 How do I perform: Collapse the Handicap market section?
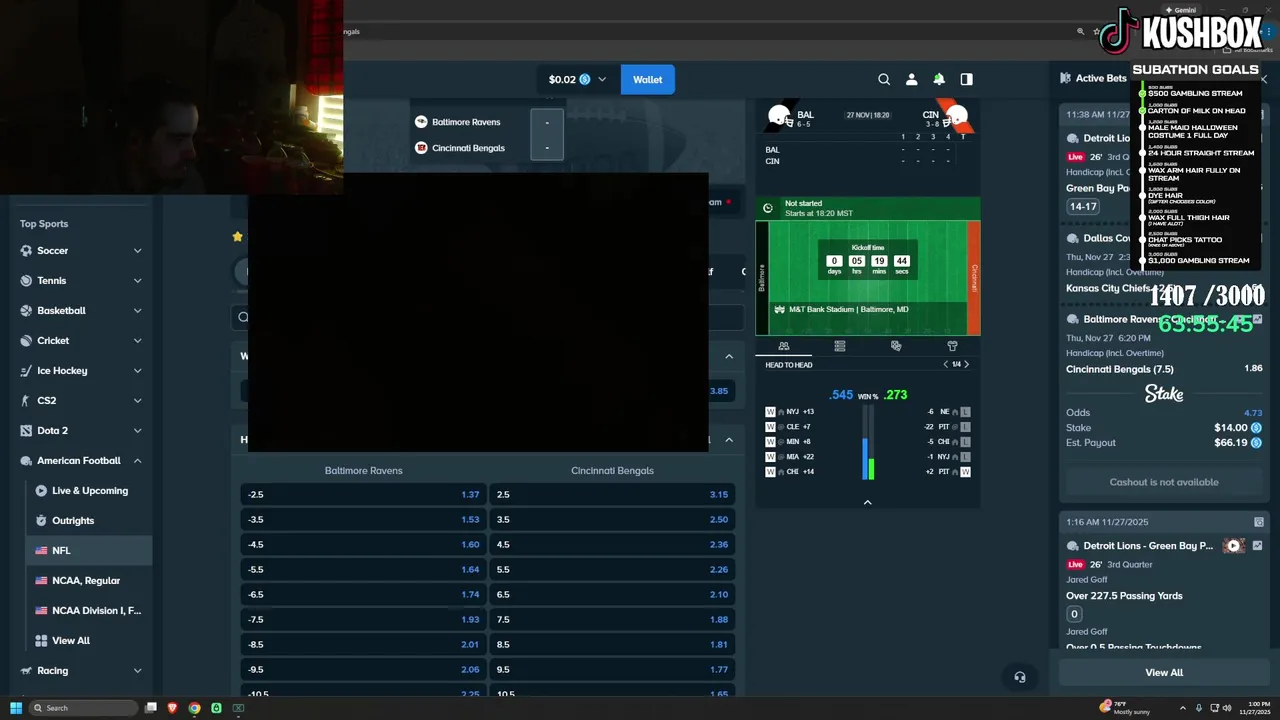729,440
